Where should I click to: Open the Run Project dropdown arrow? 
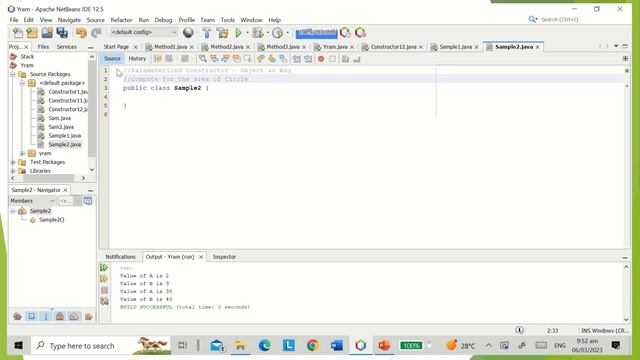[x=247, y=33]
